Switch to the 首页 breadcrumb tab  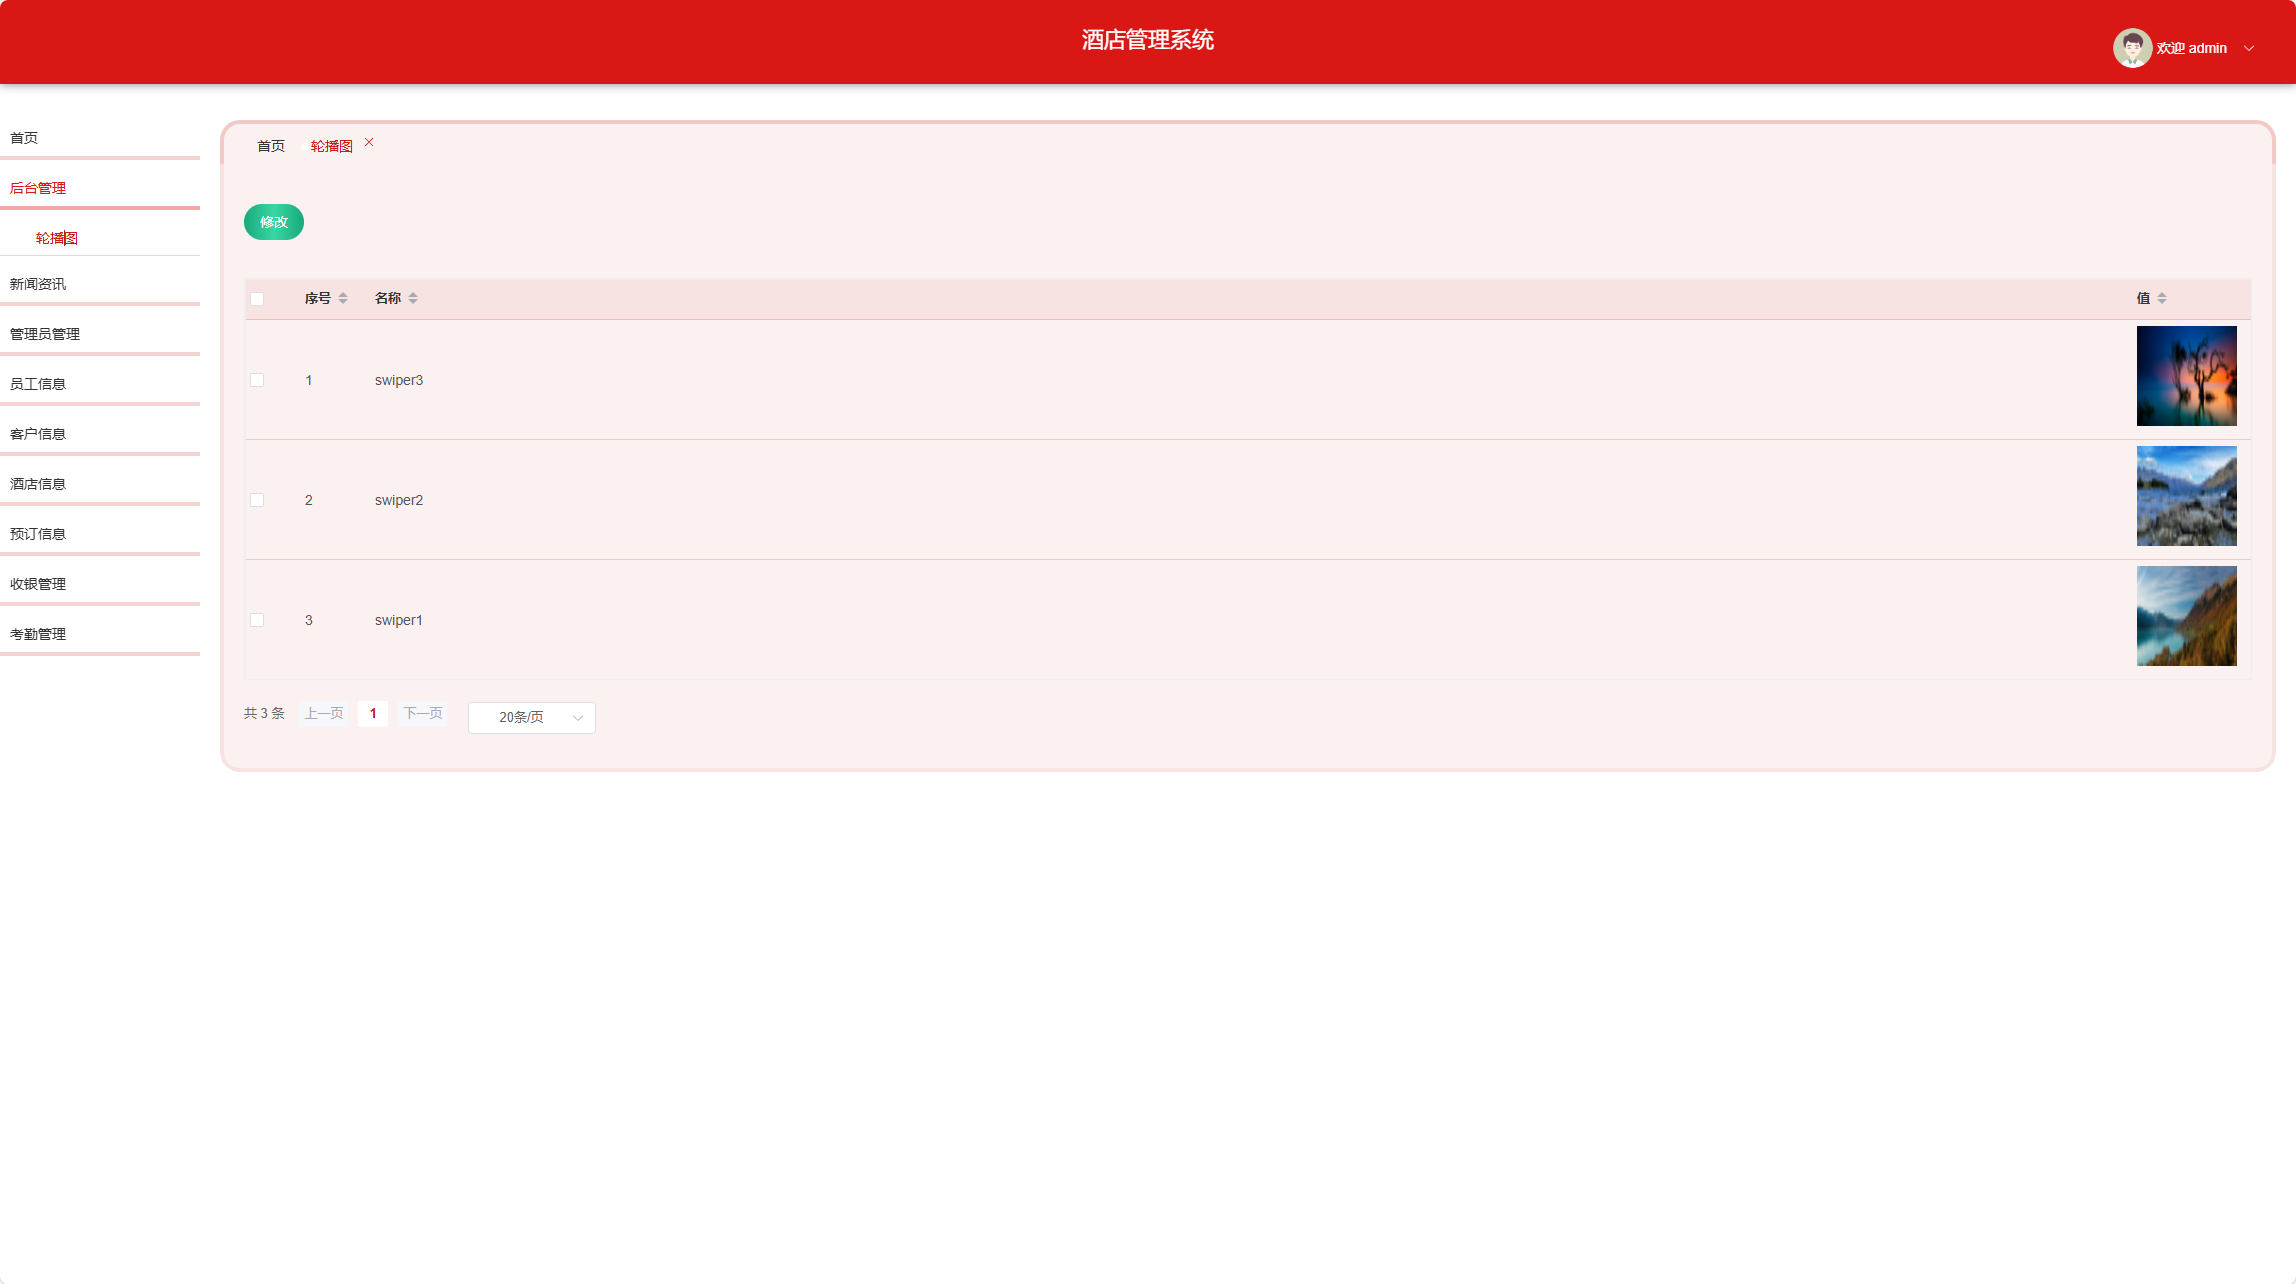[270, 146]
